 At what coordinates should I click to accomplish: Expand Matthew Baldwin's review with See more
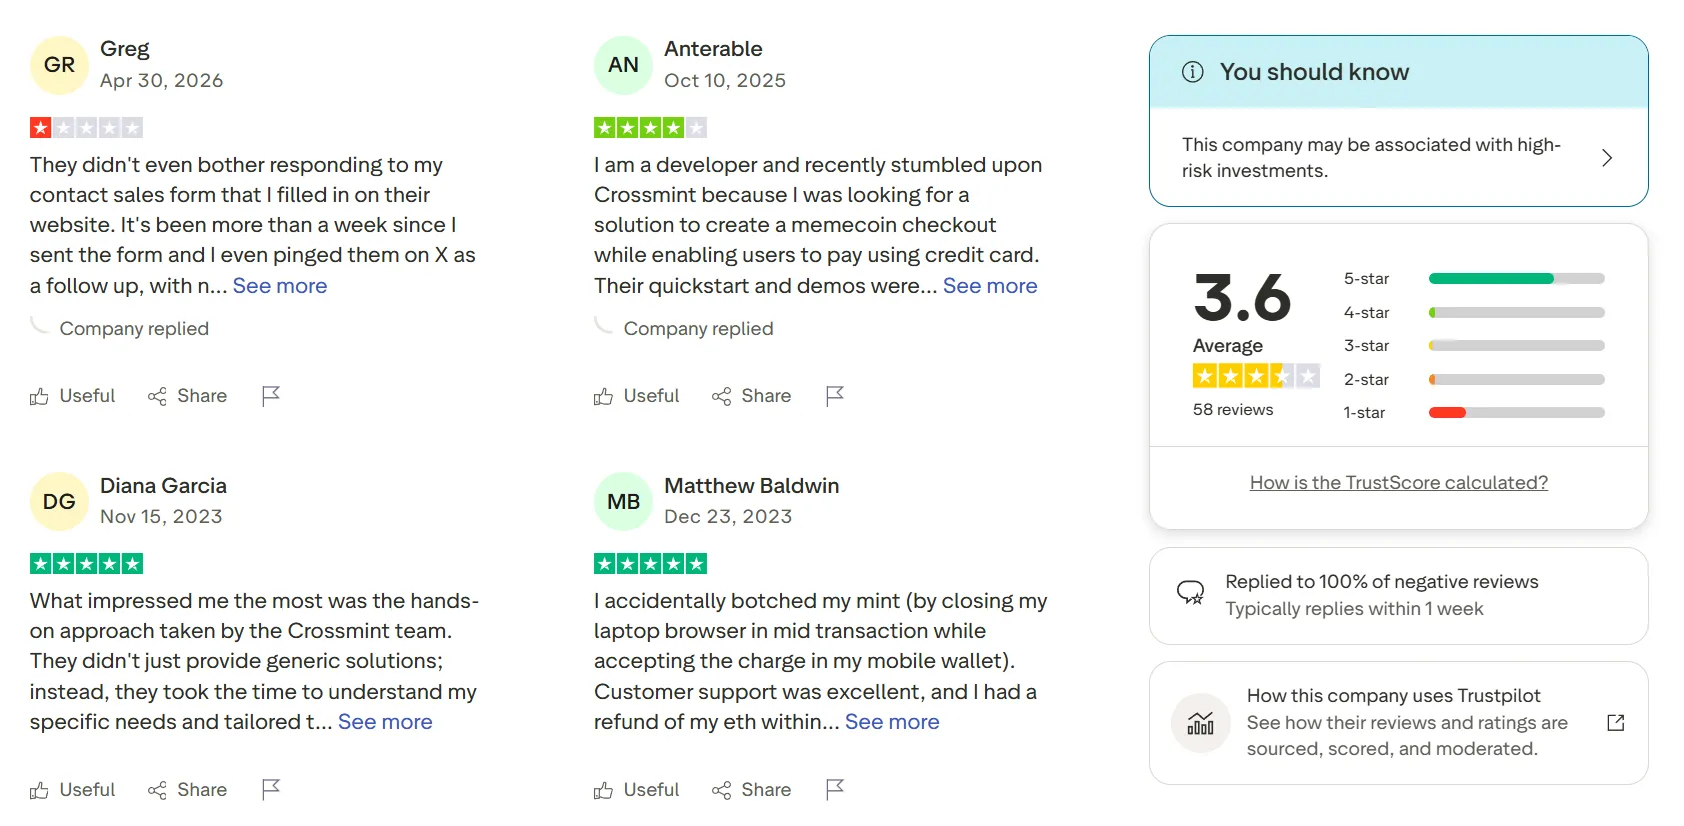[x=892, y=722]
